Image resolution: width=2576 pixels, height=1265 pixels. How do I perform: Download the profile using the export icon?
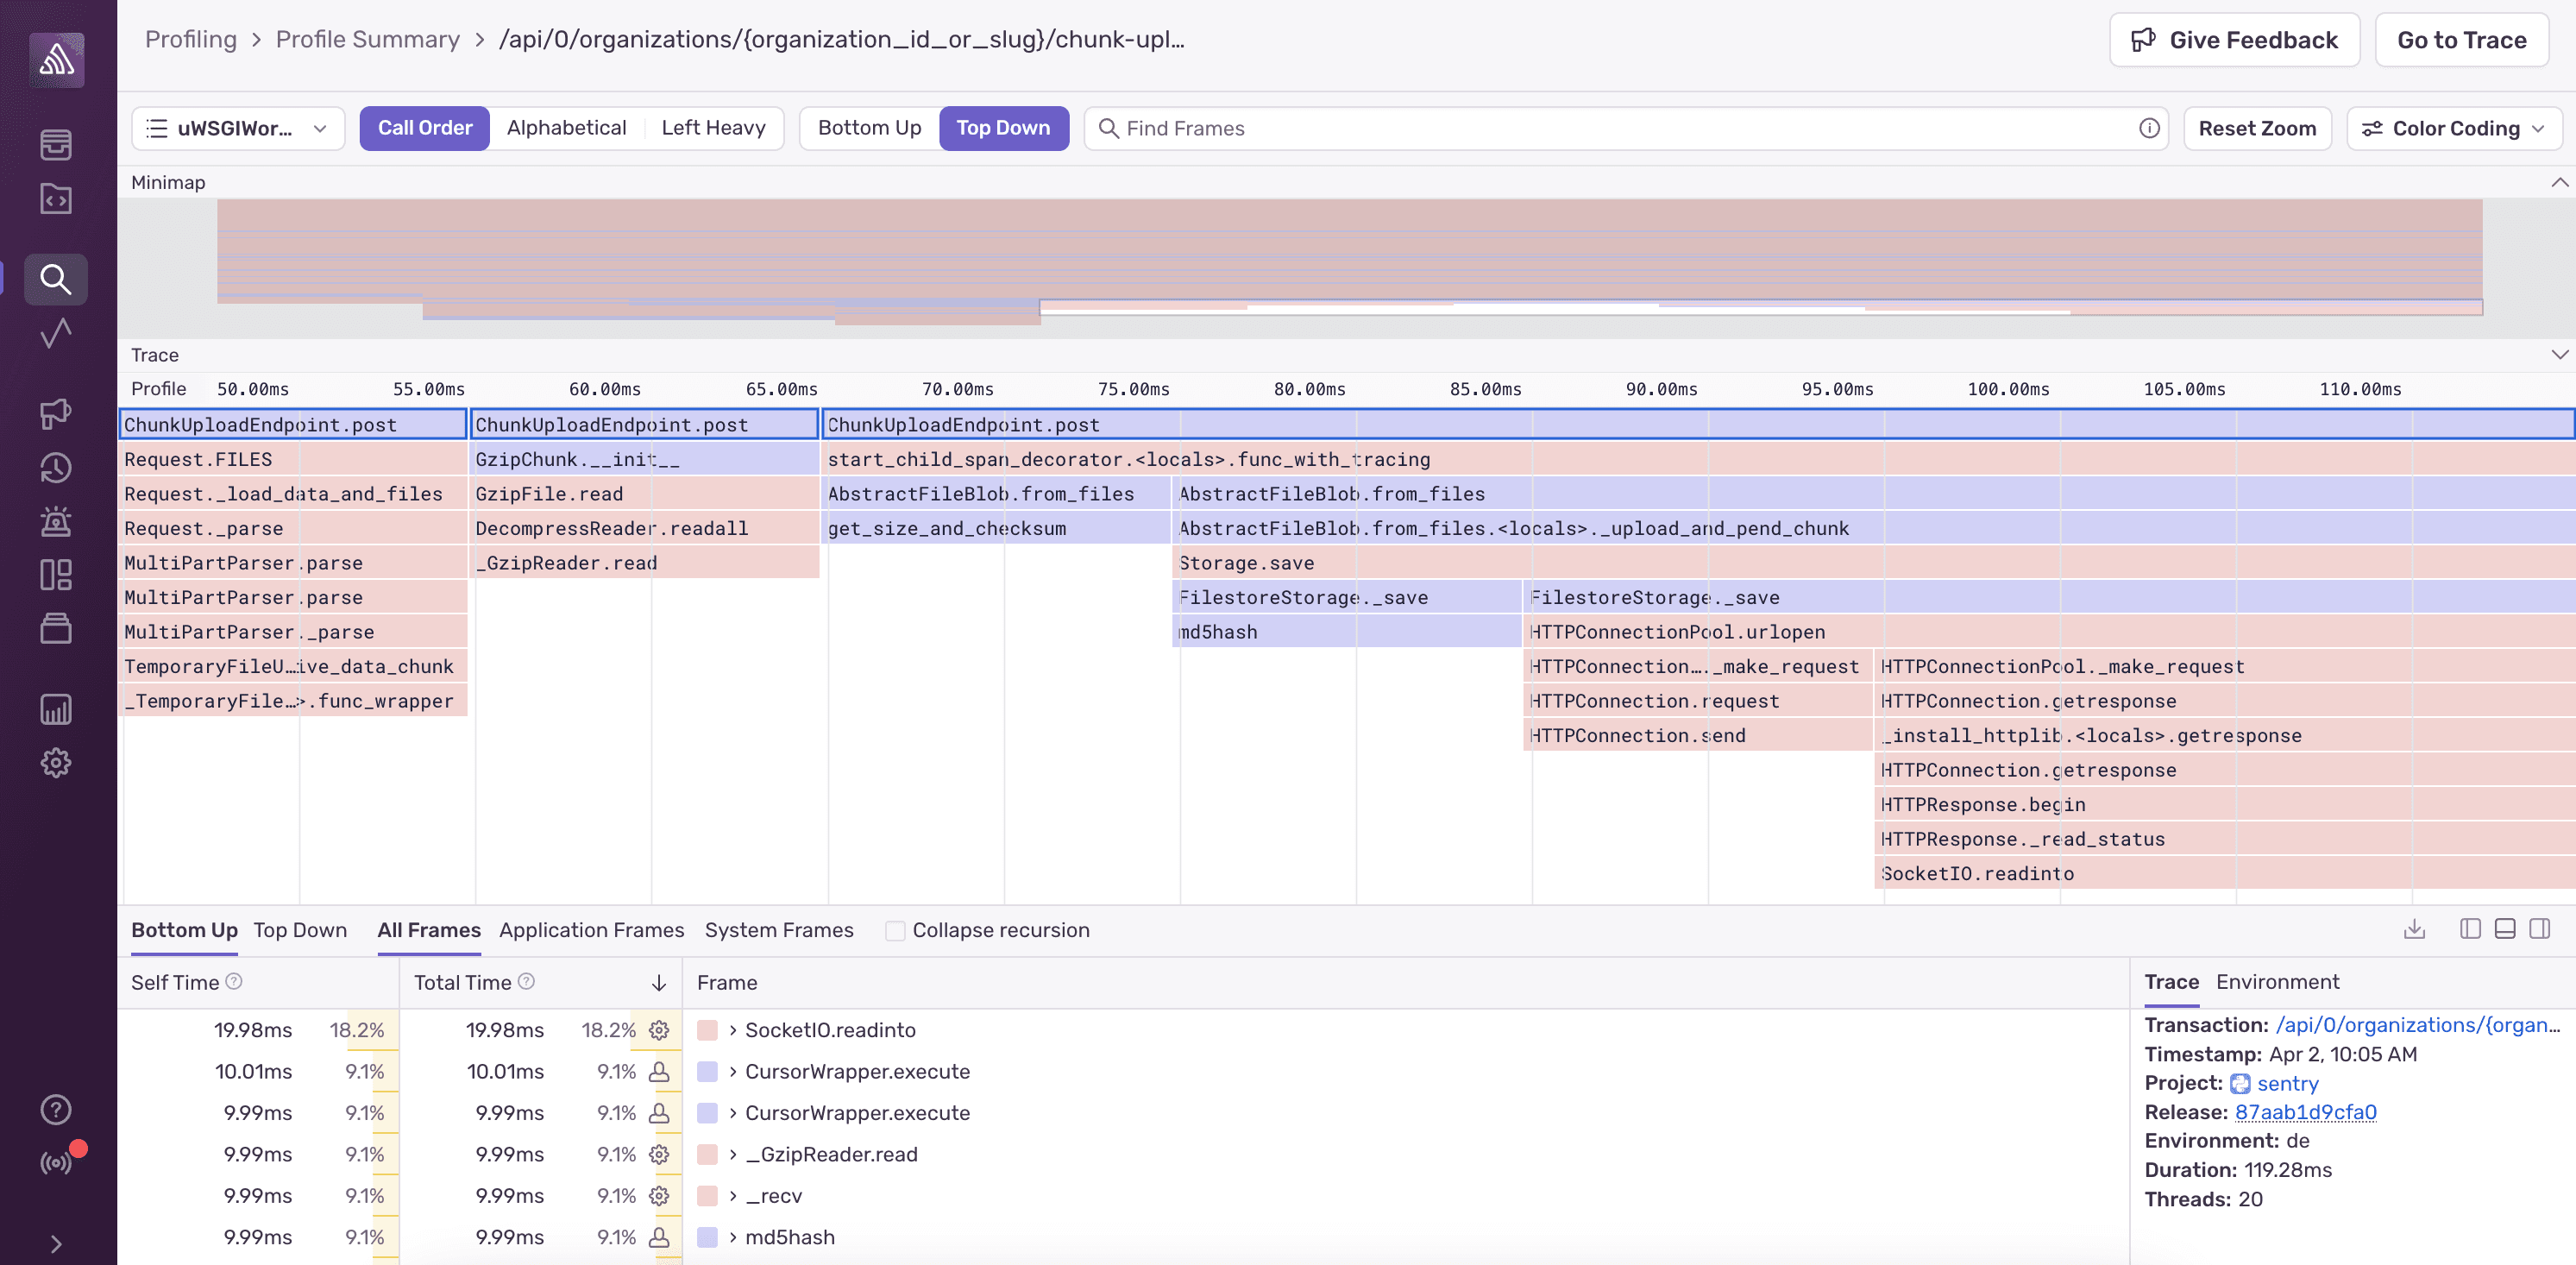click(2414, 929)
